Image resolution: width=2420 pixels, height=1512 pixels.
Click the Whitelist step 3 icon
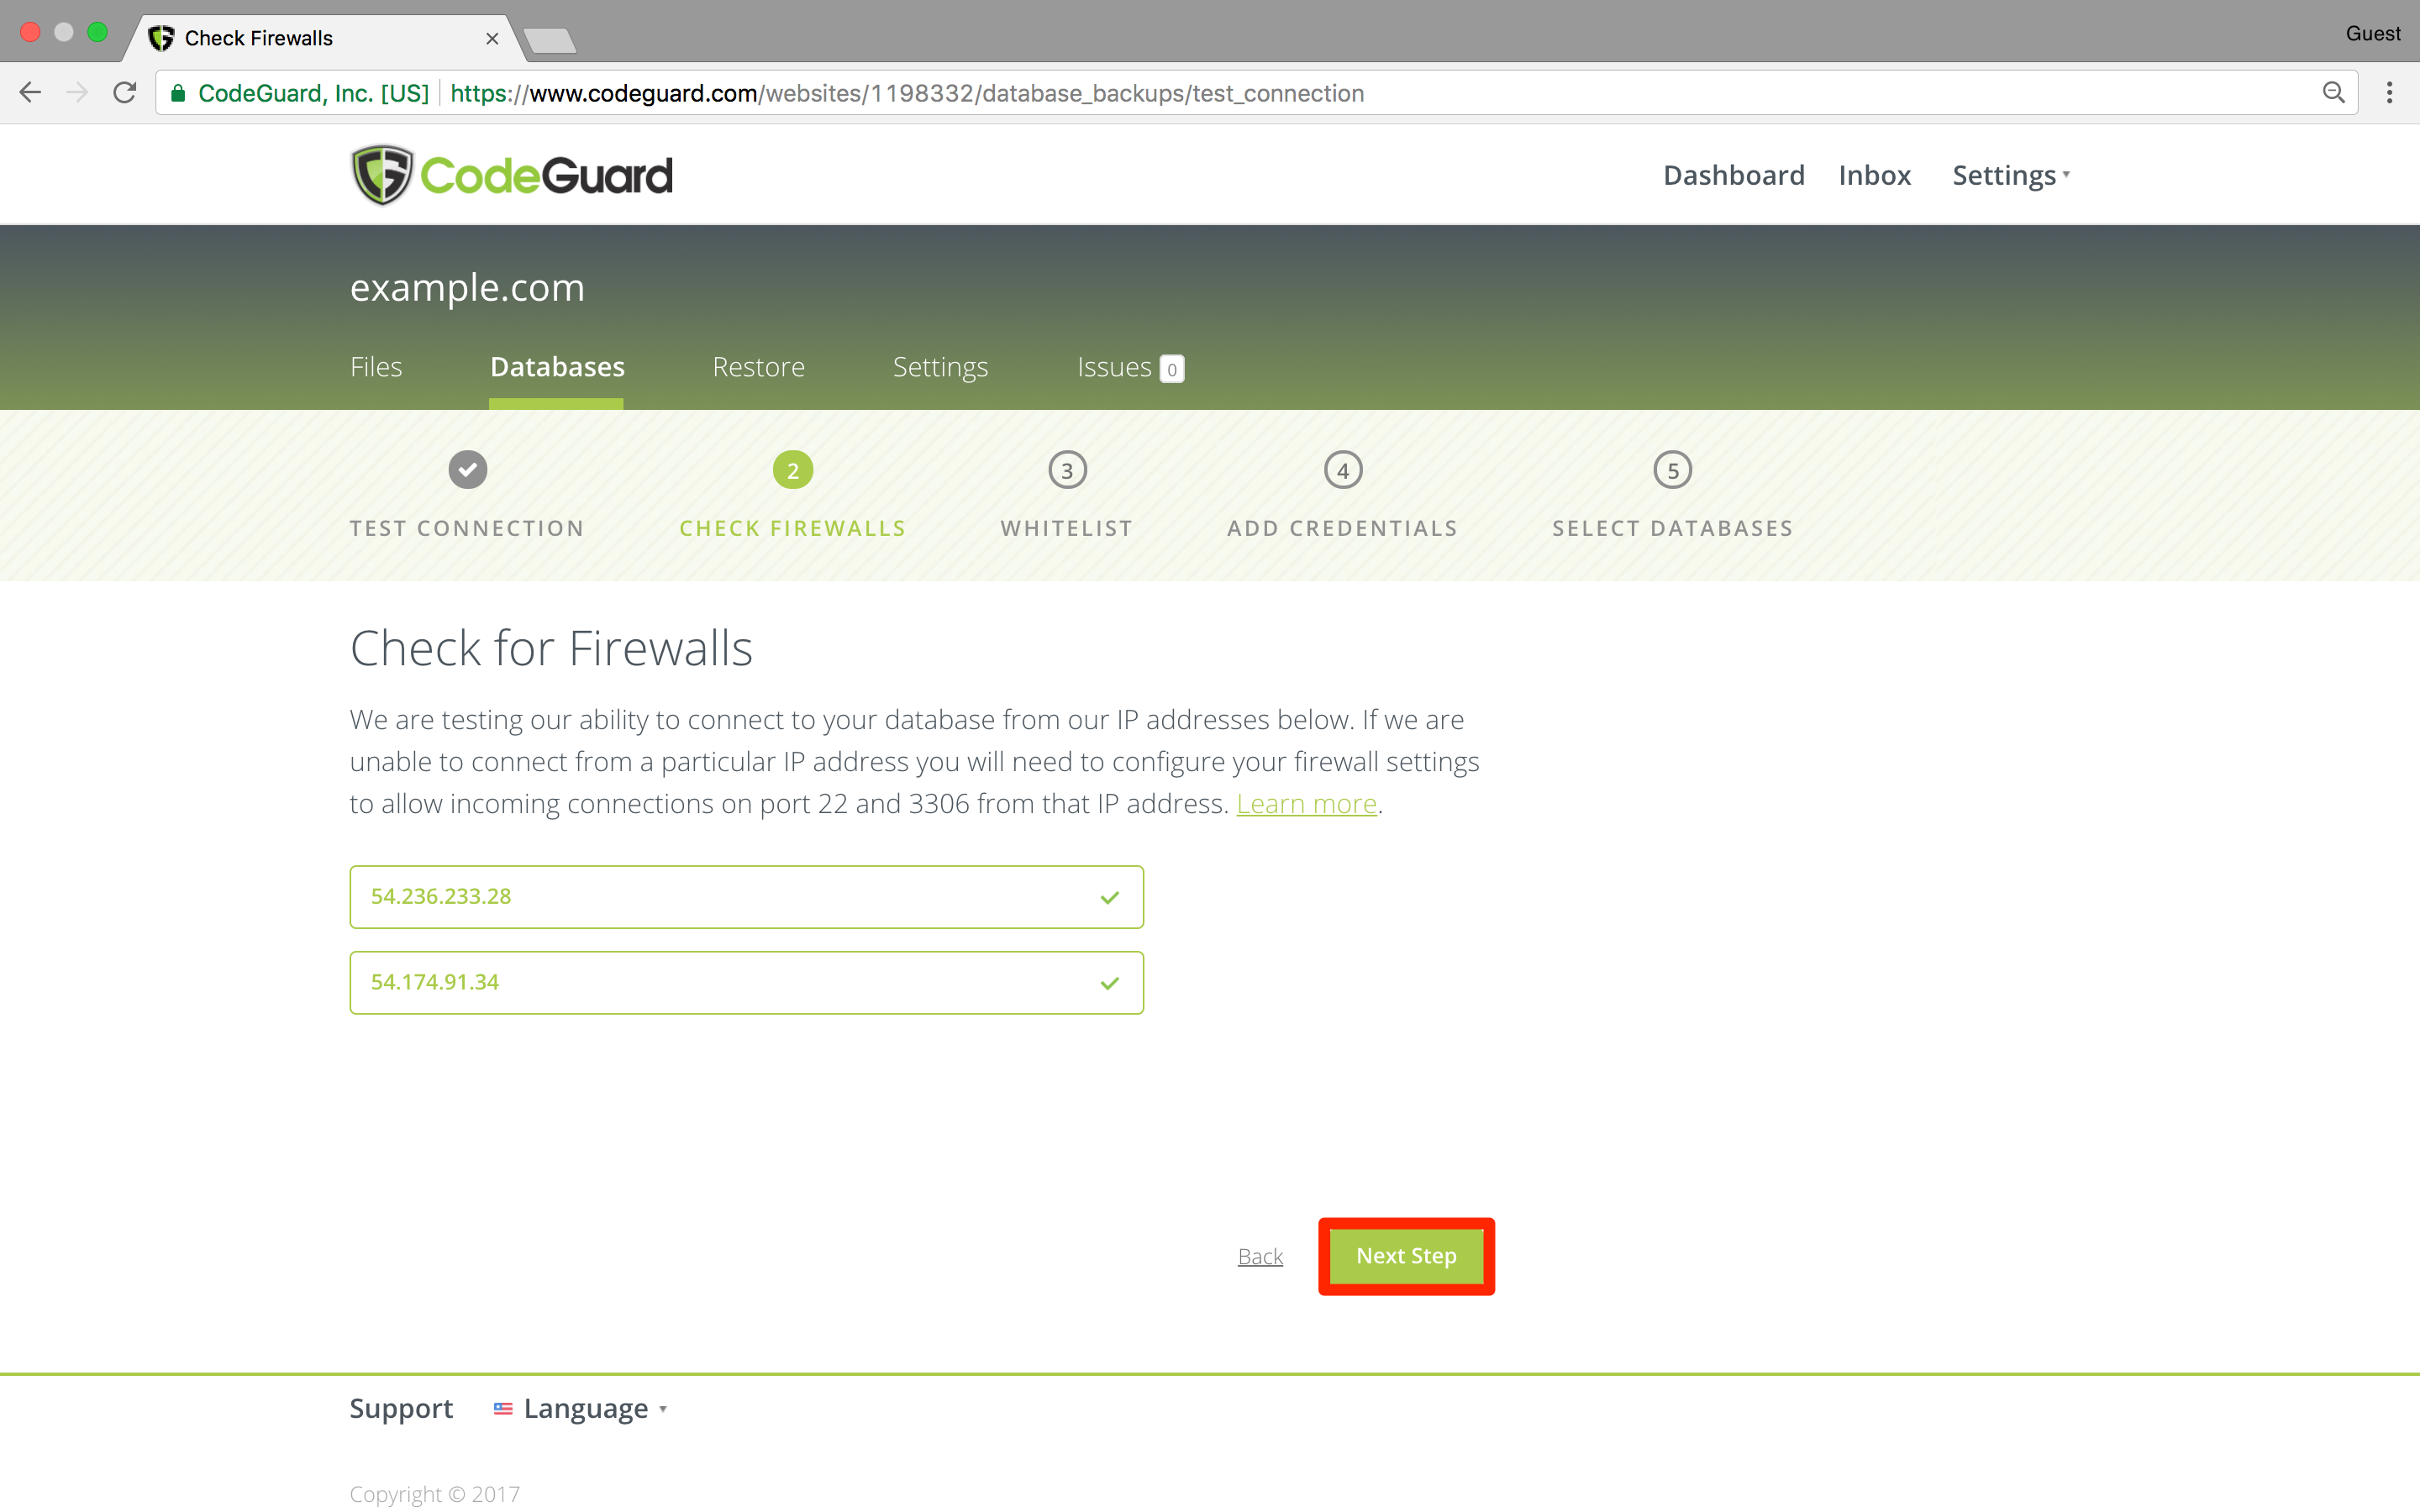pyautogui.click(x=1065, y=469)
